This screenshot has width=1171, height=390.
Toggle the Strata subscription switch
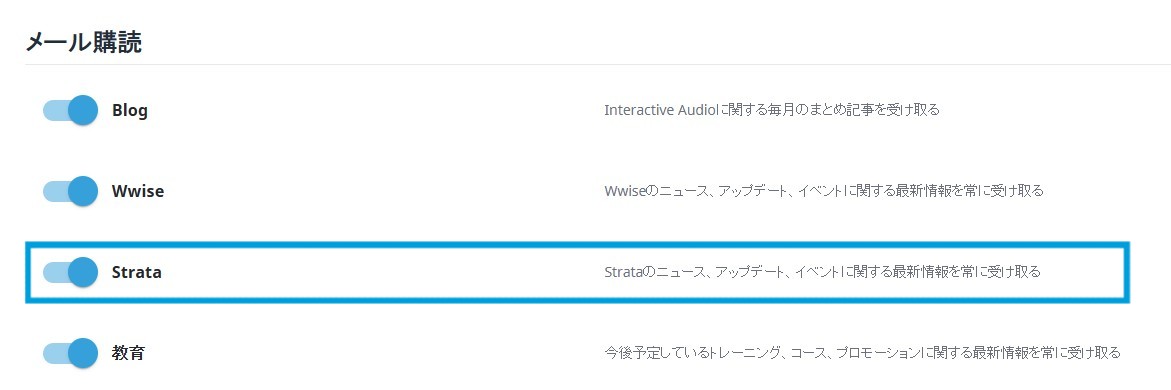[70, 272]
